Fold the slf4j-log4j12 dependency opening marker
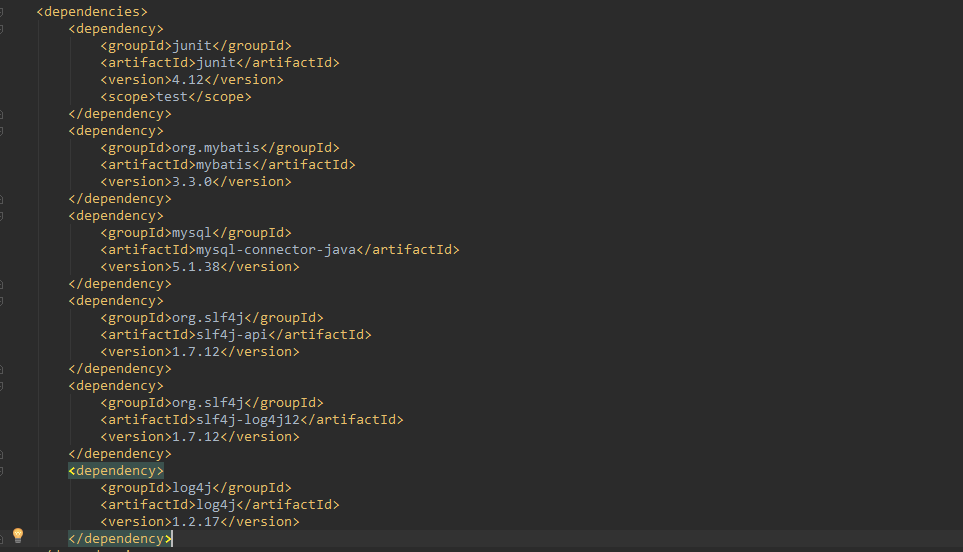 click(1, 386)
